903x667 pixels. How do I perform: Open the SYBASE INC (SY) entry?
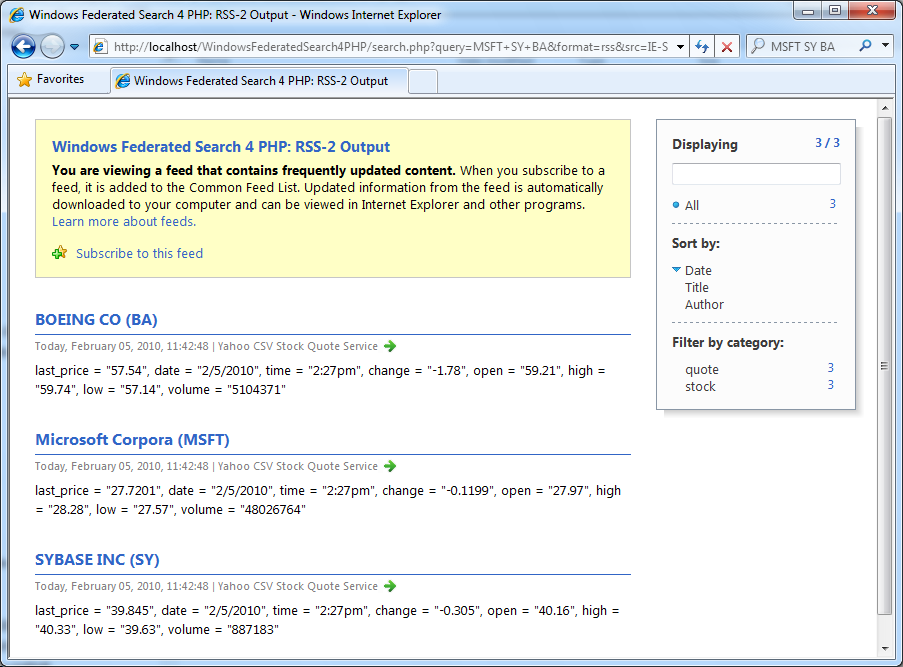[97, 560]
